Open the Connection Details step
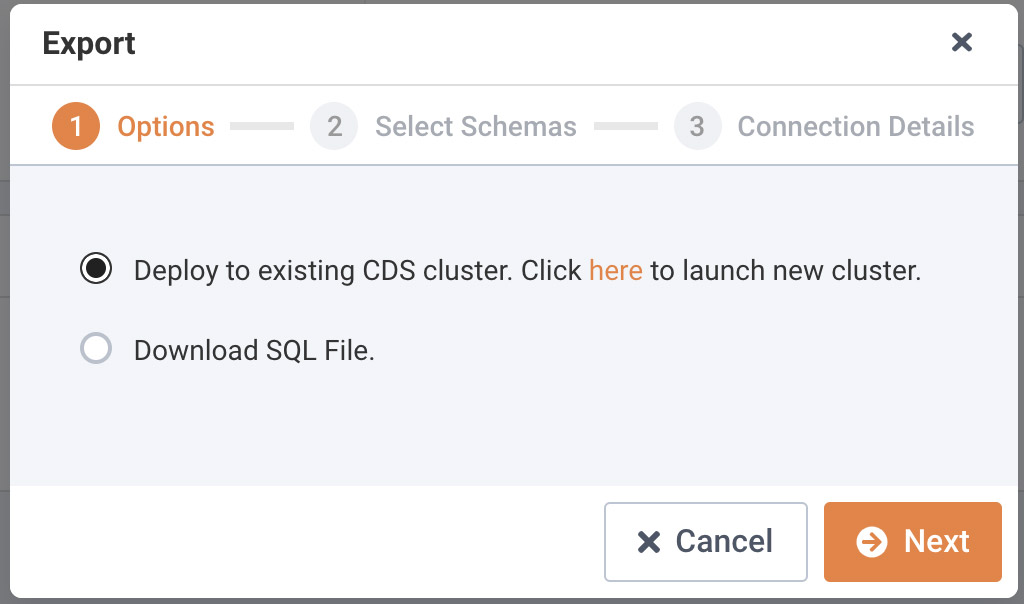The image size is (1024, 604). [856, 127]
